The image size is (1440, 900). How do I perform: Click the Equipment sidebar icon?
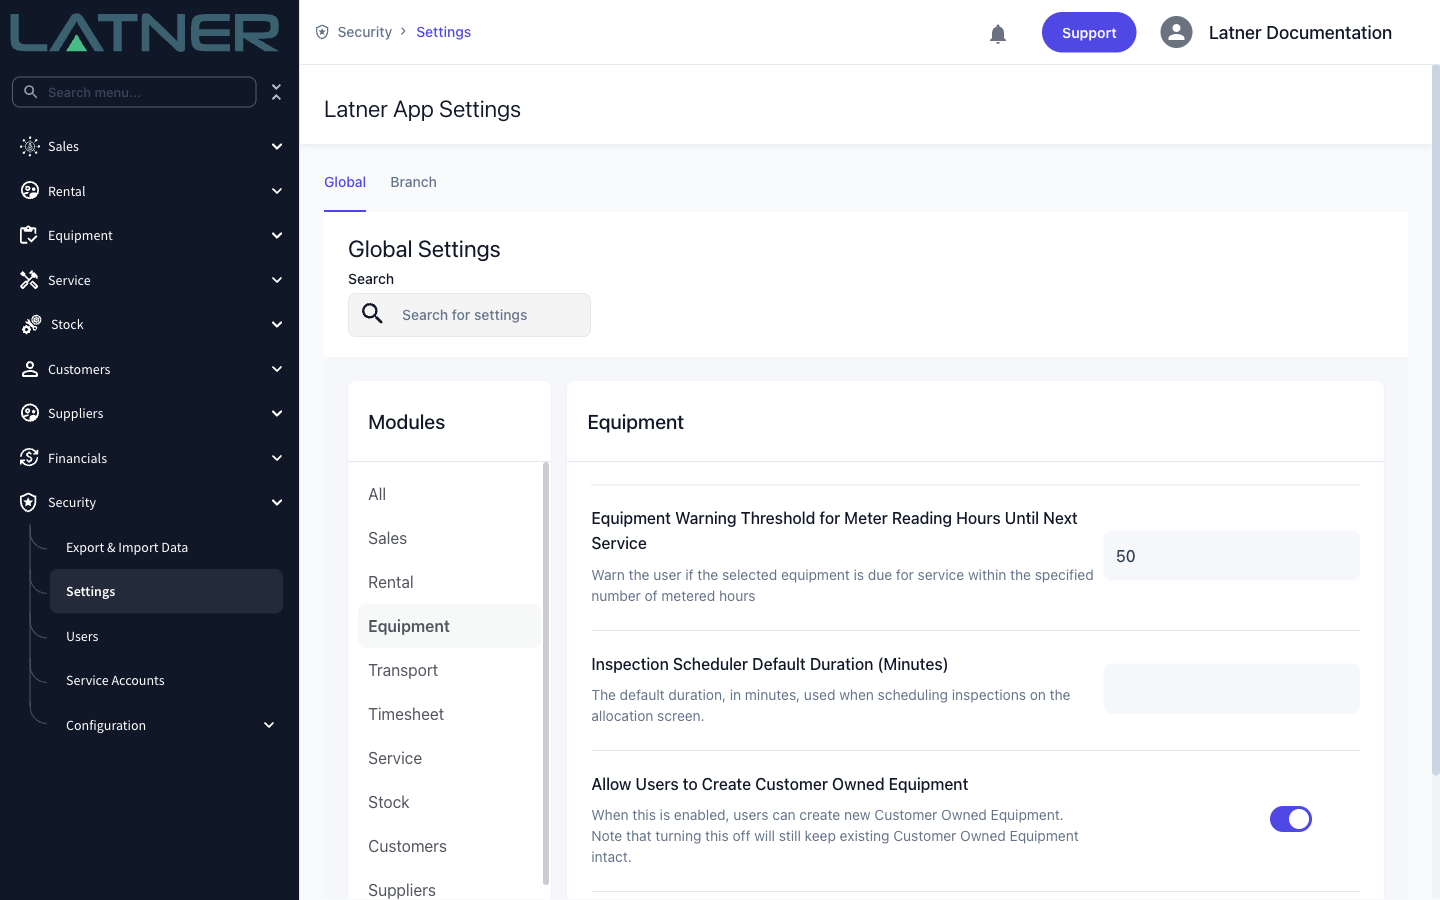coord(29,235)
